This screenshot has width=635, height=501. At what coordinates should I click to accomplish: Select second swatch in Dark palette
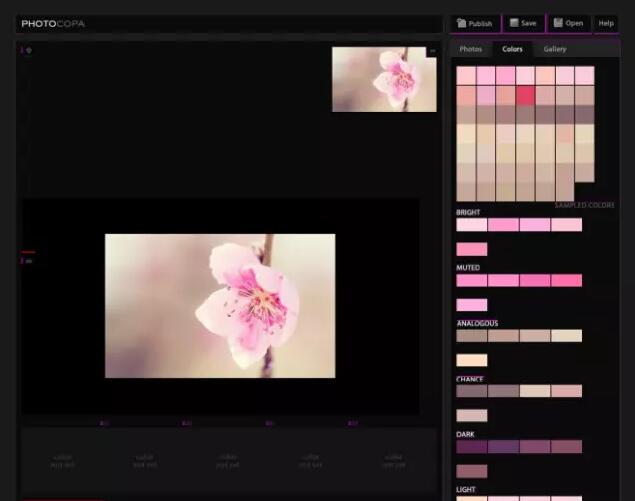point(503,447)
